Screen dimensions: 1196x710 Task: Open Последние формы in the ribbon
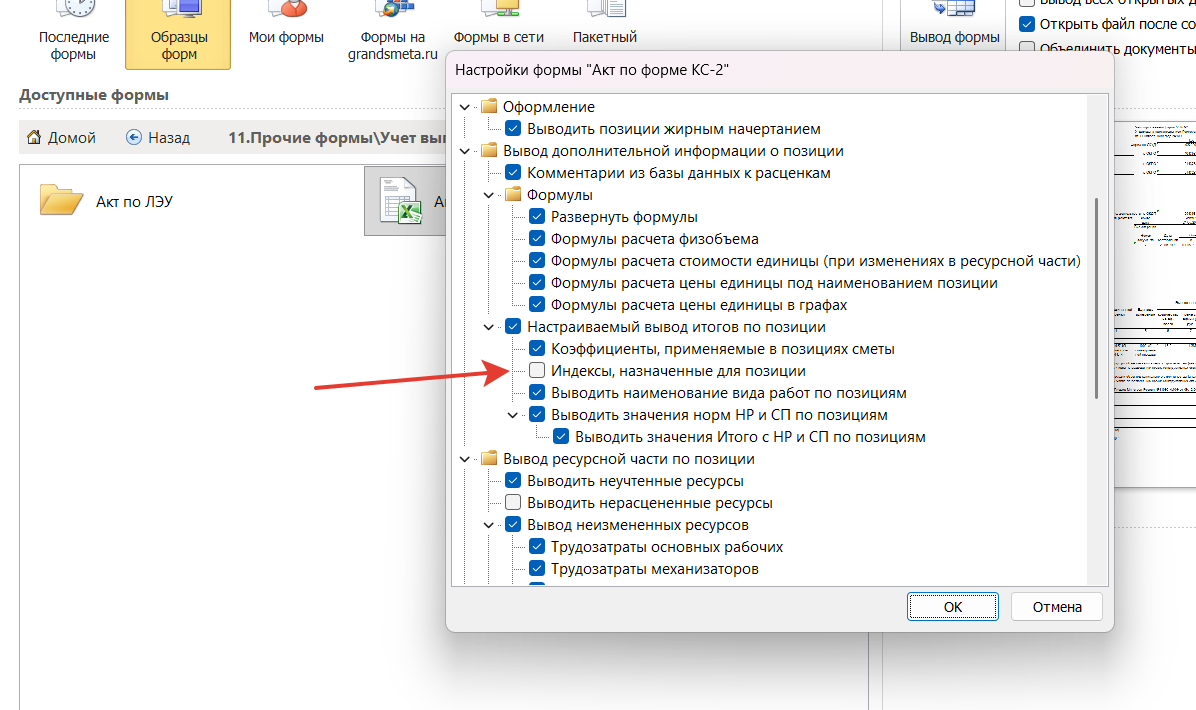click(73, 34)
